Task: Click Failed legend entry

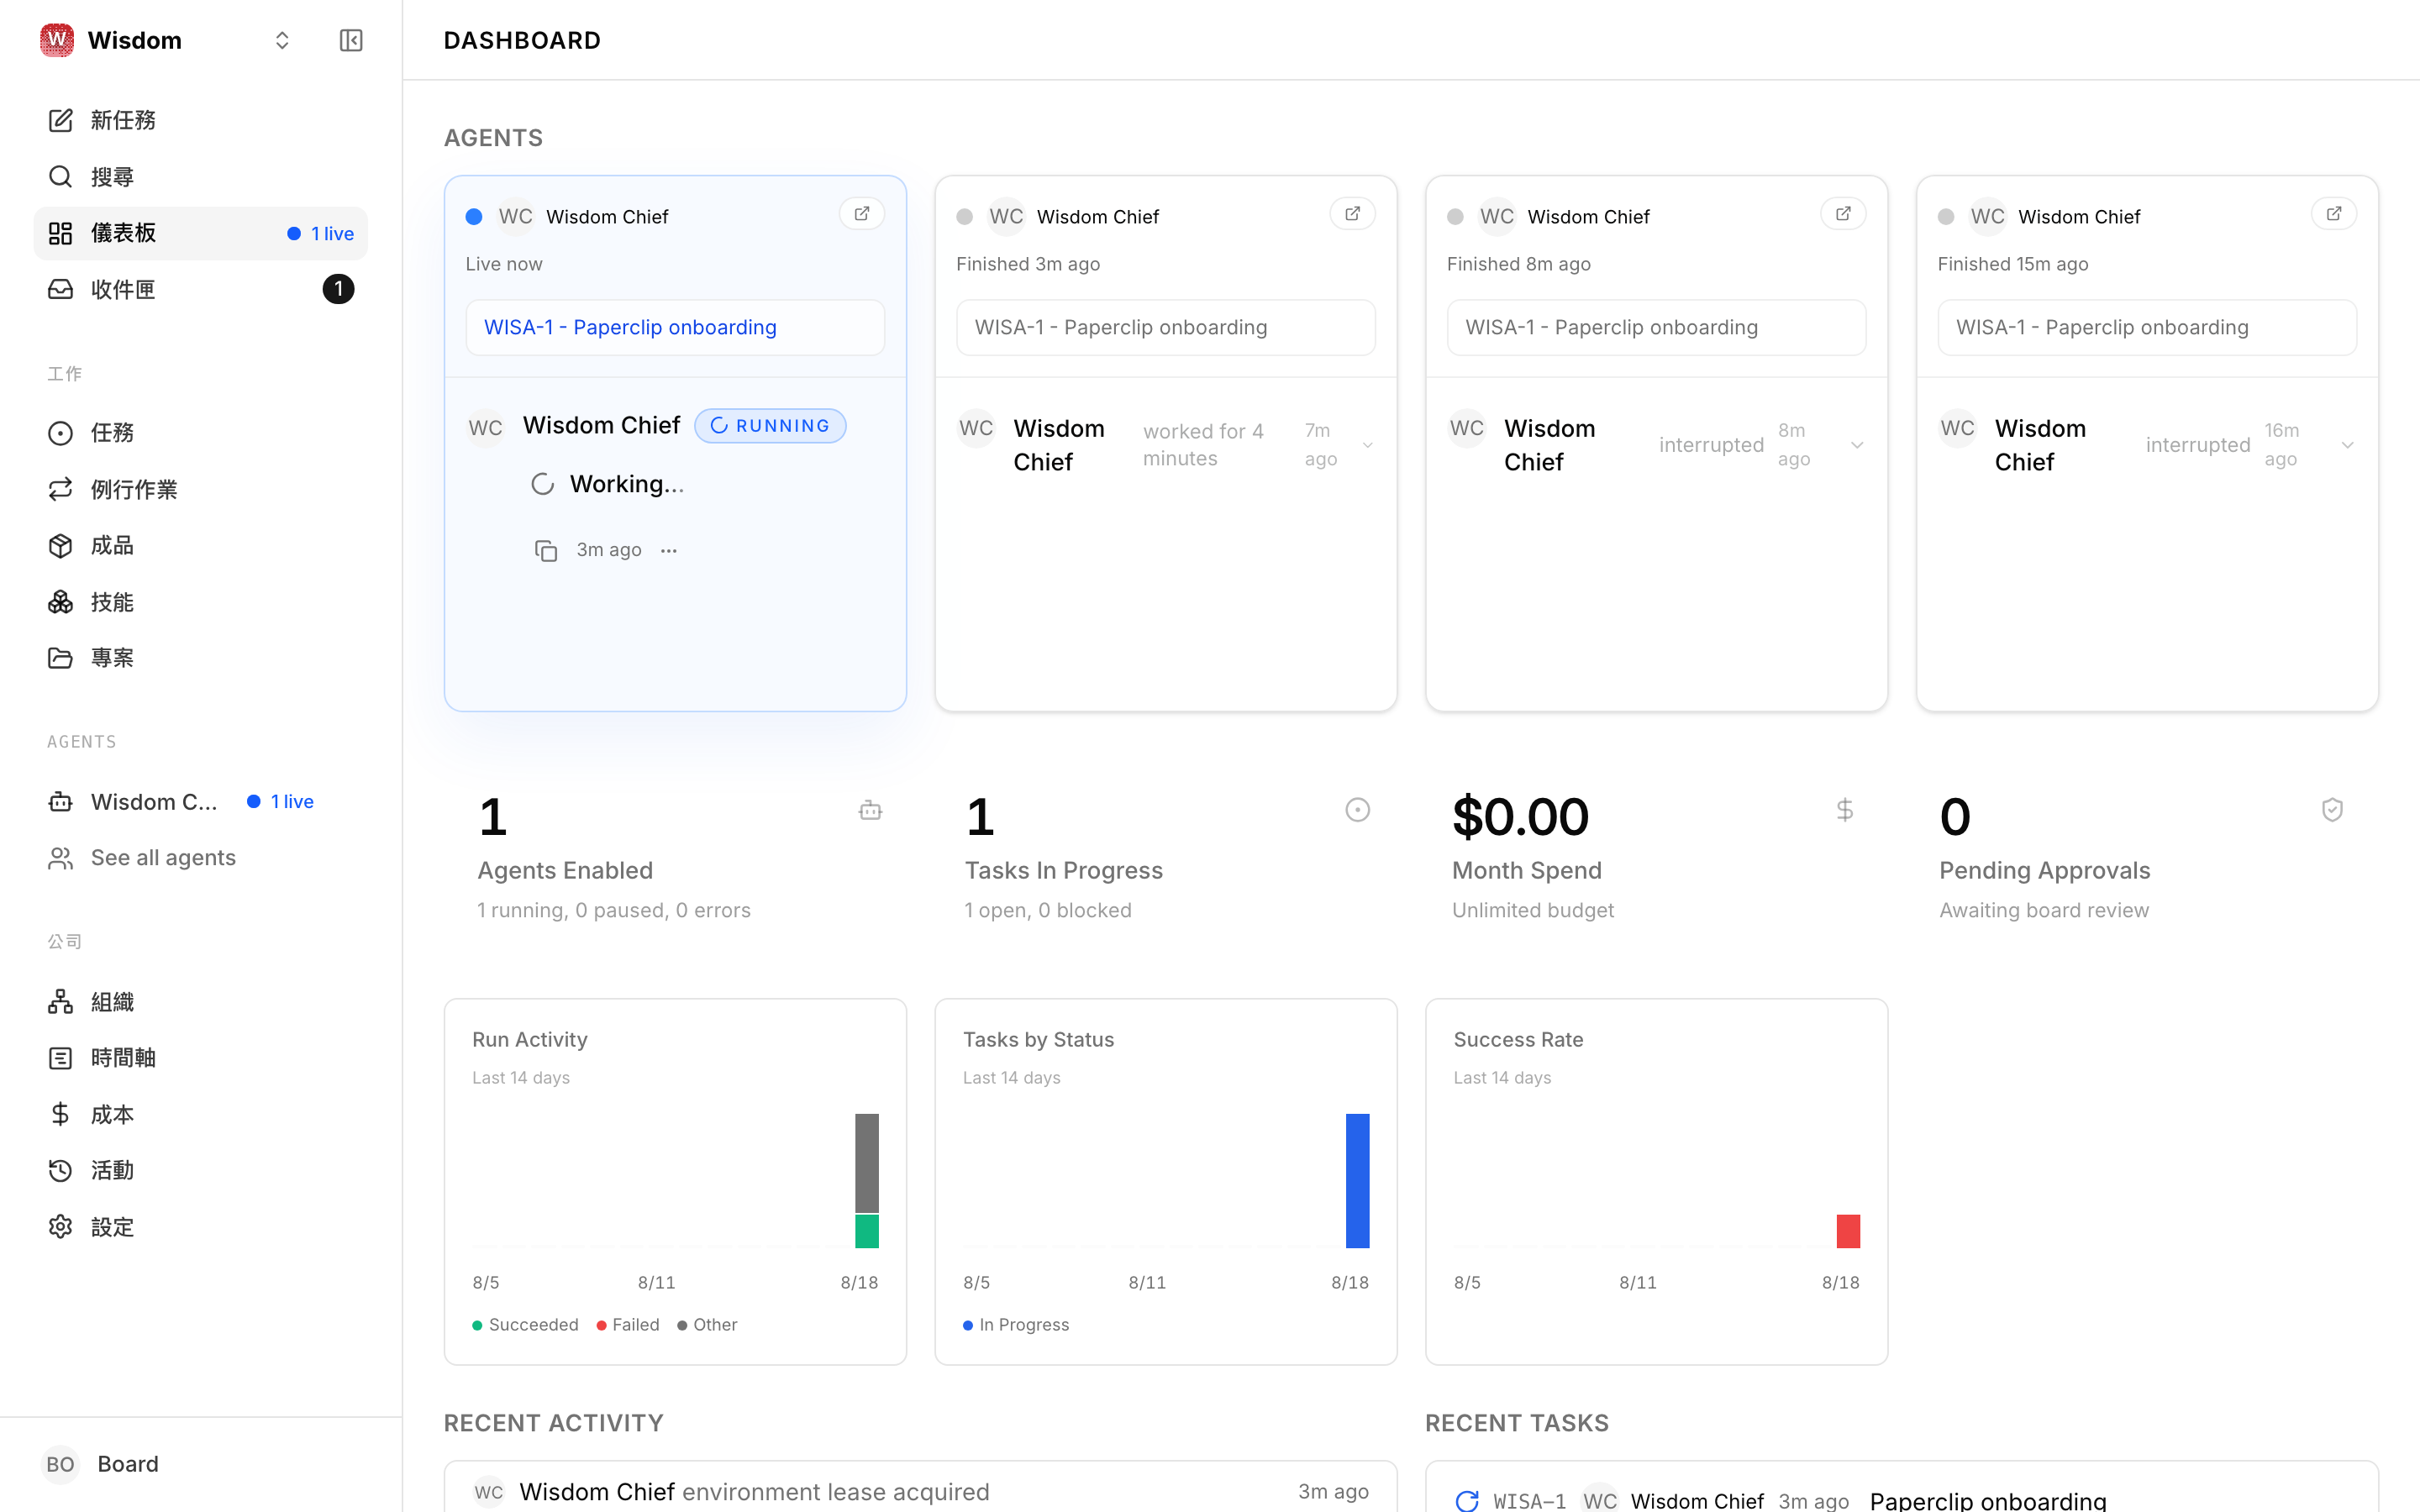Action: point(628,1325)
